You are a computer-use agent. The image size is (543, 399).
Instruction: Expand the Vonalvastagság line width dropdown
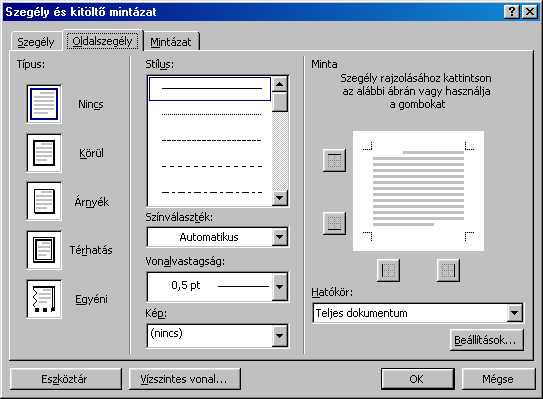pyautogui.click(x=279, y=286)
